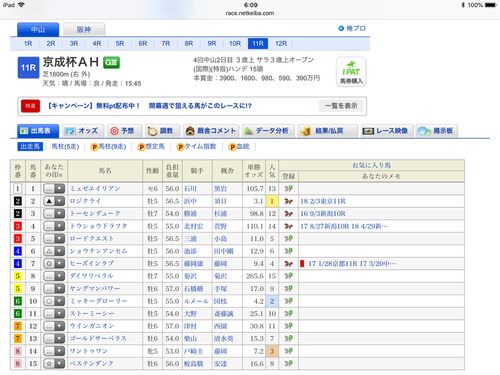Image resolution: width=500 pixels, height=375 pixels.
Task: Click the red memo marker in row 7
Action: coord(302,264)
